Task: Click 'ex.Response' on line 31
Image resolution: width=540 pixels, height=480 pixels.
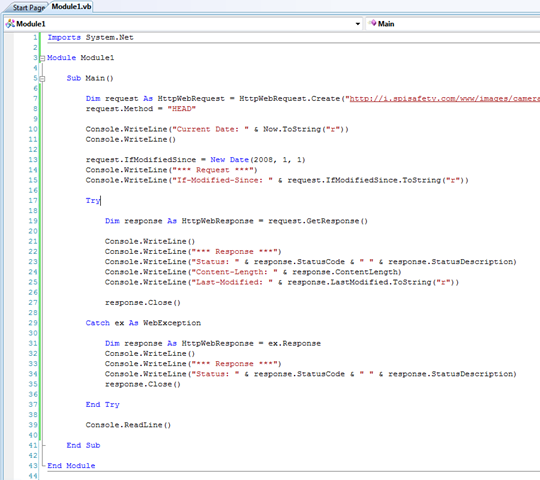Action: click(x=294, y=344)
